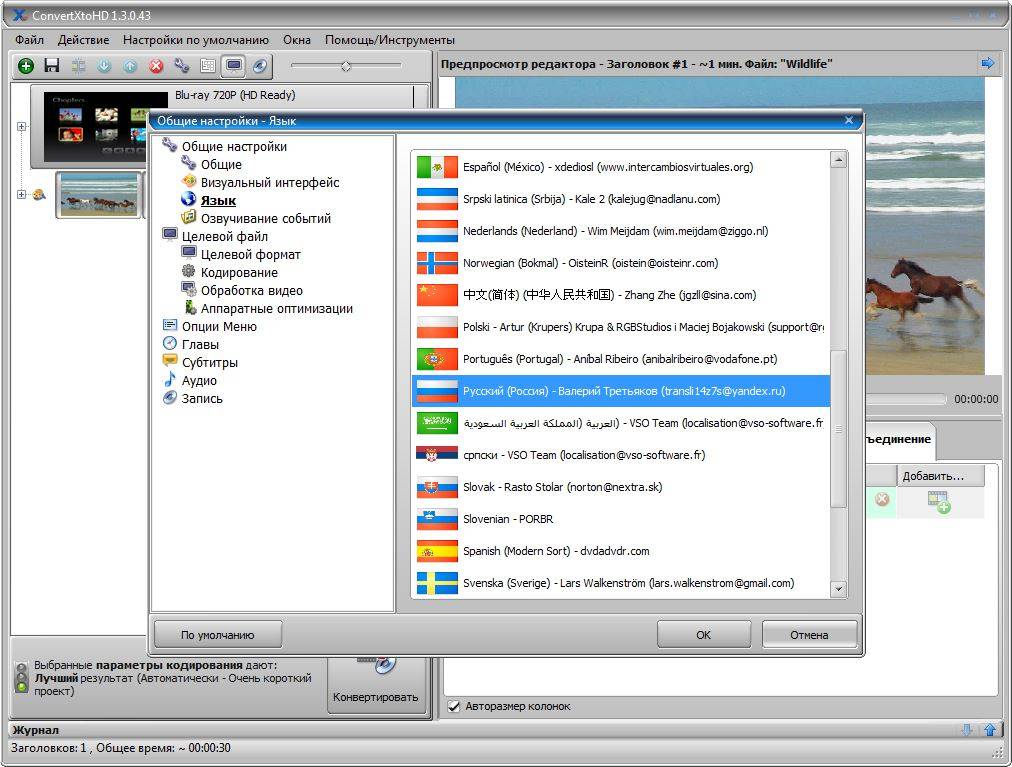The height and width of the screenshot is (767, 1012).
Task: Select Slovak - Rasto Stolar language row
Action: pos(621,487)
